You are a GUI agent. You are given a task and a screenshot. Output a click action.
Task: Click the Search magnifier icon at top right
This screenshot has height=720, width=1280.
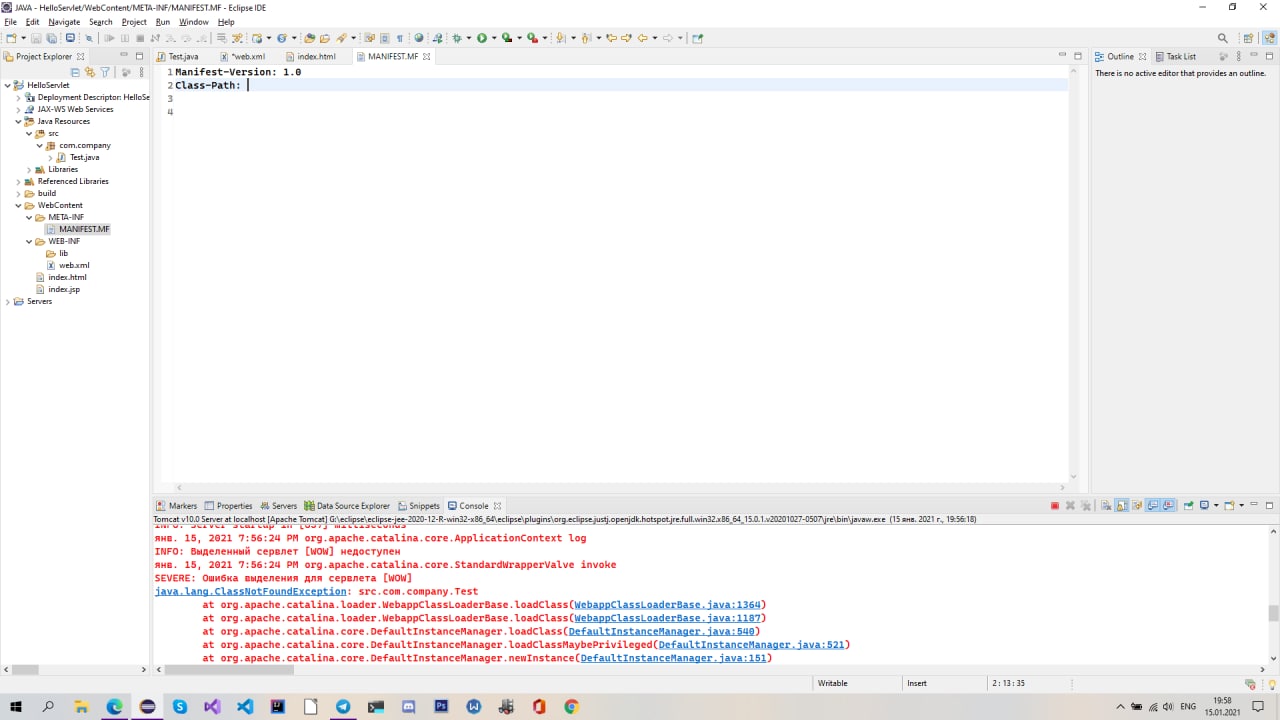click(x=1222, y=38)
